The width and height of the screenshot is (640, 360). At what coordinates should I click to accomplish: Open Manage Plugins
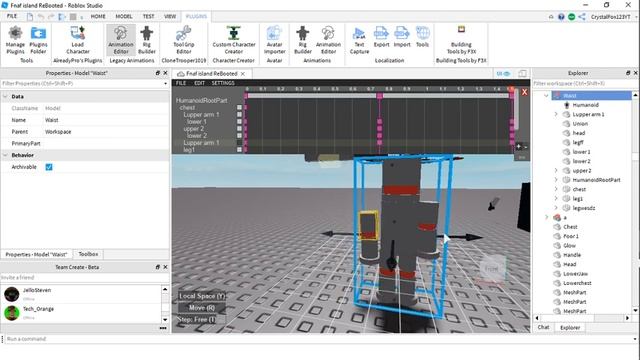(x=15, y=40)
